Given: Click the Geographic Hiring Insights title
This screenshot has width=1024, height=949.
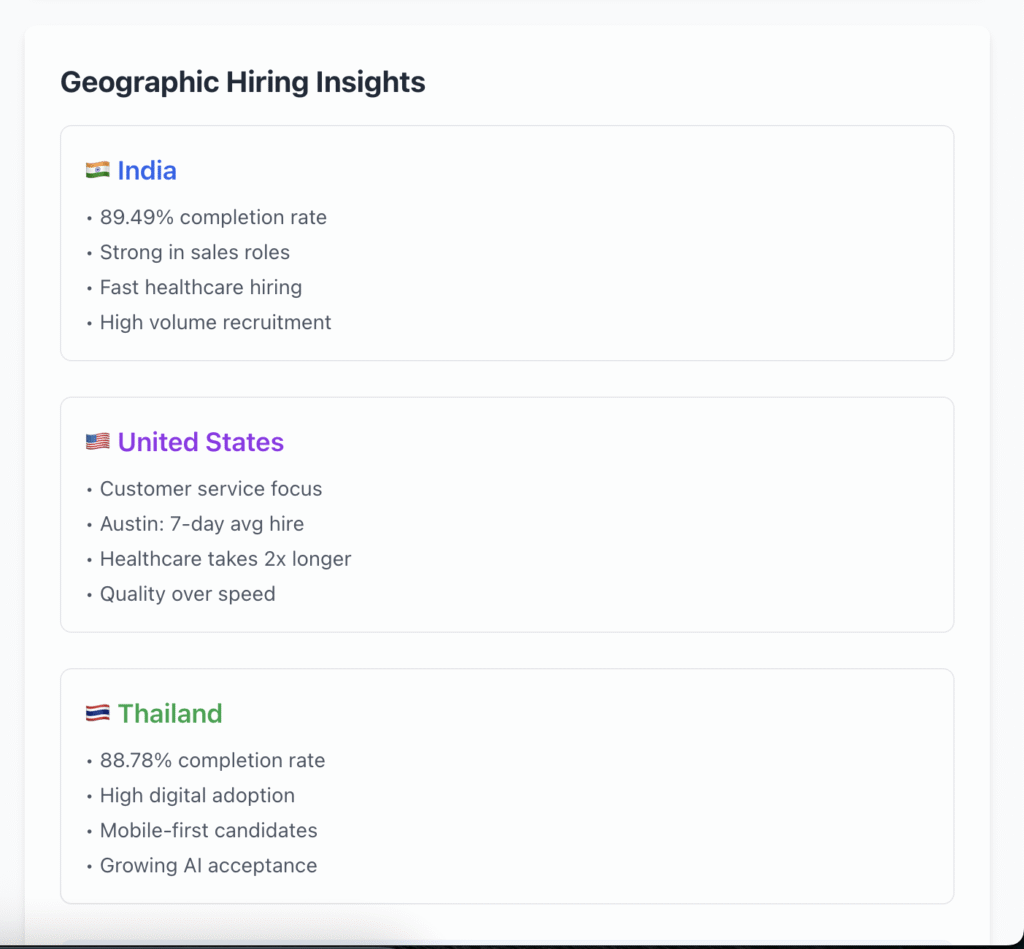Looking at the screenshot, I should click(243, 82).
